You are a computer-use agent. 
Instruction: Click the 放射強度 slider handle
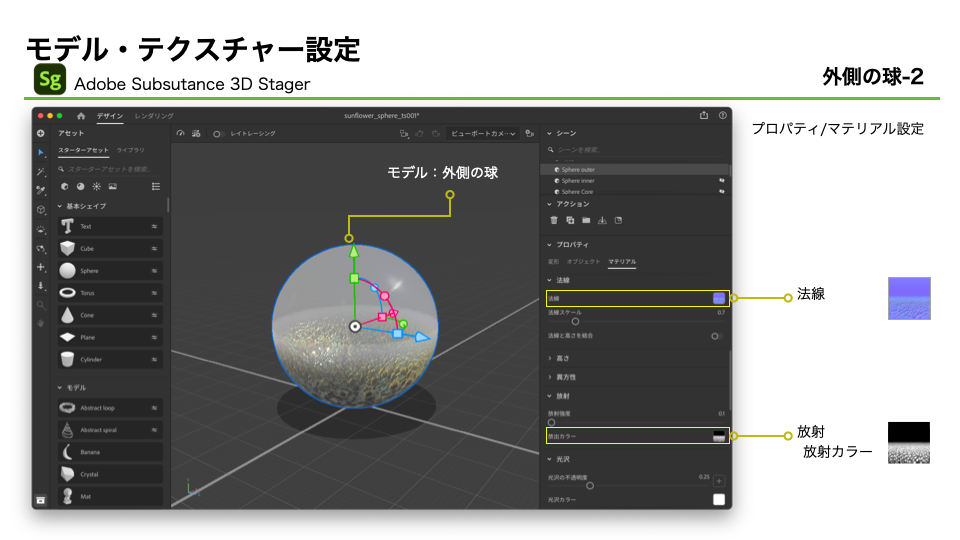552,422
